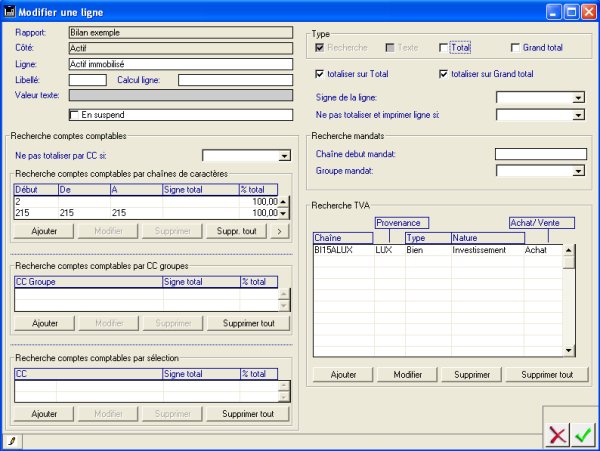
Task: Click Ajouter under CC groupes list
Action: tap(45, 324)
